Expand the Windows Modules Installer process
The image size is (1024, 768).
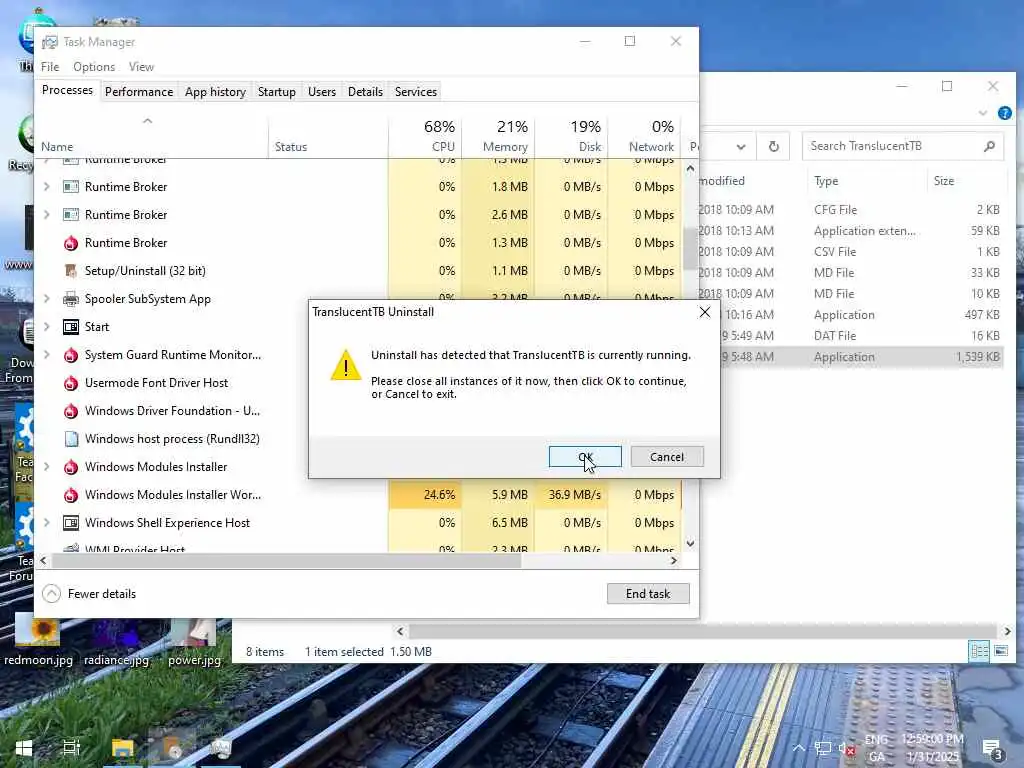point(46,467)
